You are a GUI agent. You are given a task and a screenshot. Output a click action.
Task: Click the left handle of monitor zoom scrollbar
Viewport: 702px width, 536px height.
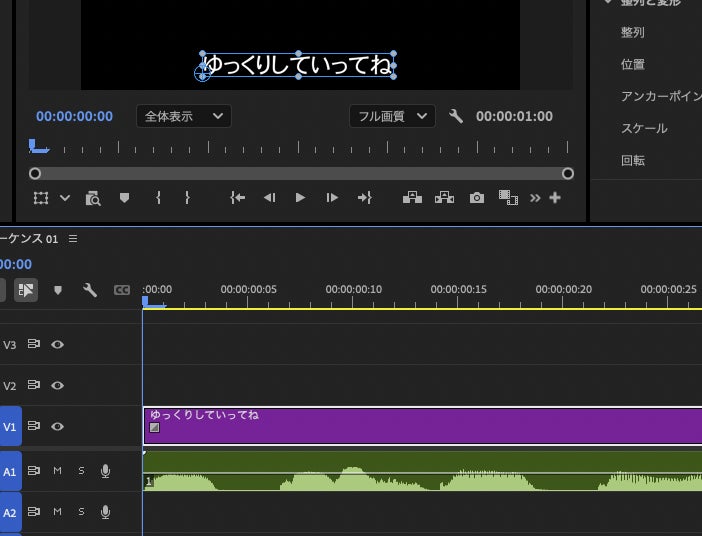[35, 173]
